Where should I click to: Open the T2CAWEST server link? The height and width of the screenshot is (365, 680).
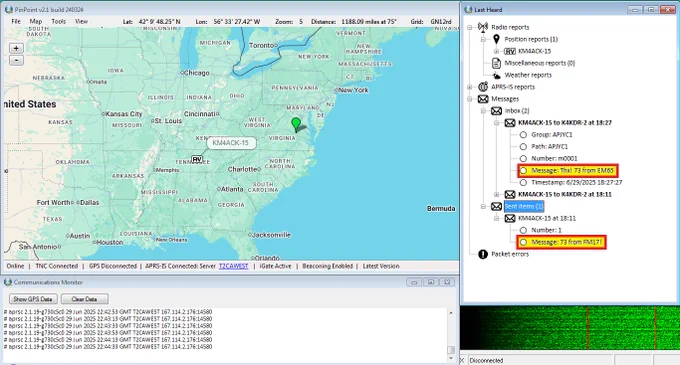coord(233,266)
